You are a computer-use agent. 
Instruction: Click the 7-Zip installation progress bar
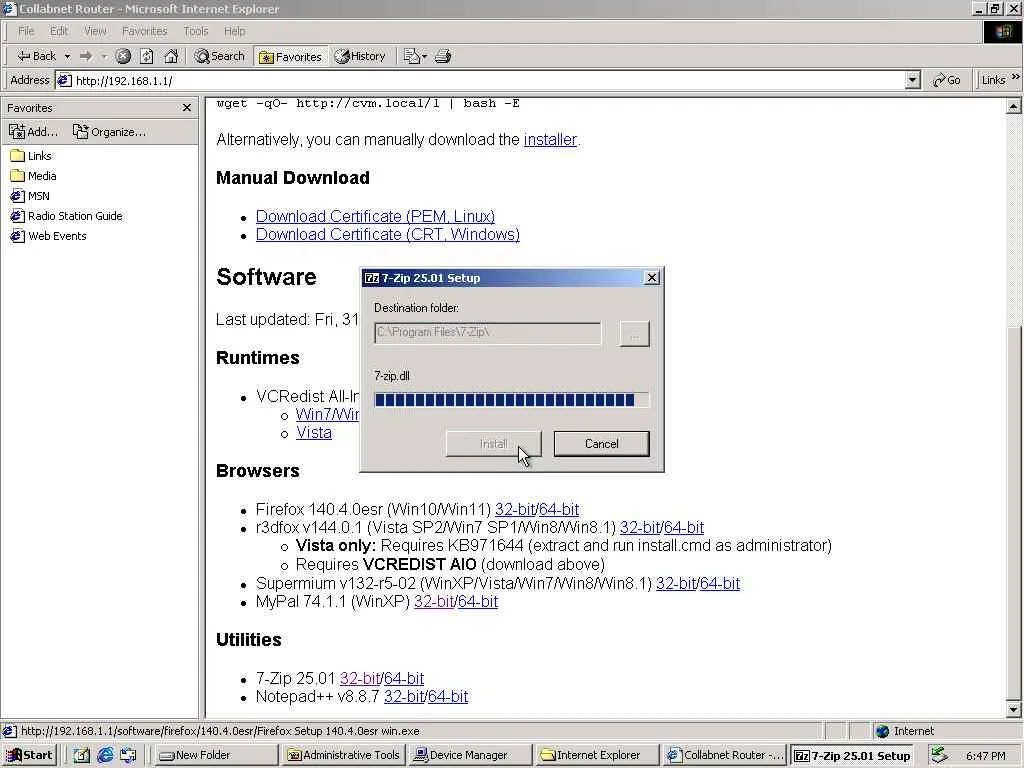coord(511,400)
